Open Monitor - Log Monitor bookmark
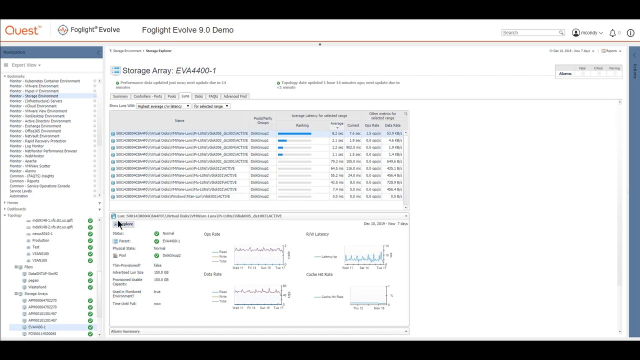The width and height of the screenshot is (640, 360). click(27, 146)
